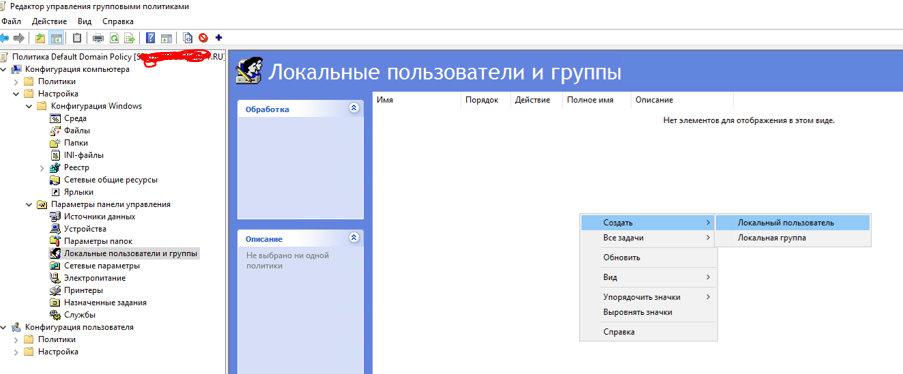
Task: Select Справка in context menu
Action: pyautogui.click(x=648, y=332)
